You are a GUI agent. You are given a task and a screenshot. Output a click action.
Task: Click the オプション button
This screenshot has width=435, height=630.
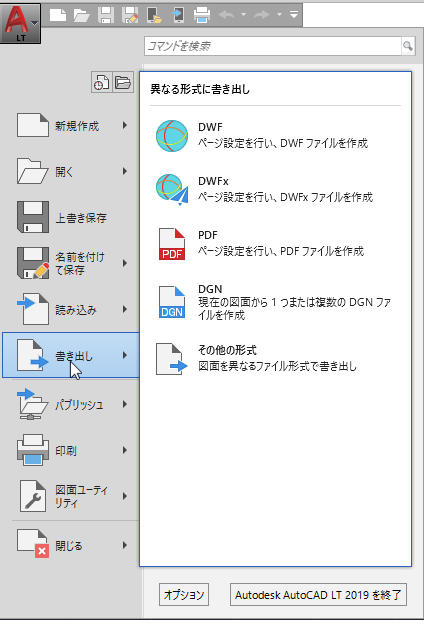pyautogui.click(x=184, y=595)
